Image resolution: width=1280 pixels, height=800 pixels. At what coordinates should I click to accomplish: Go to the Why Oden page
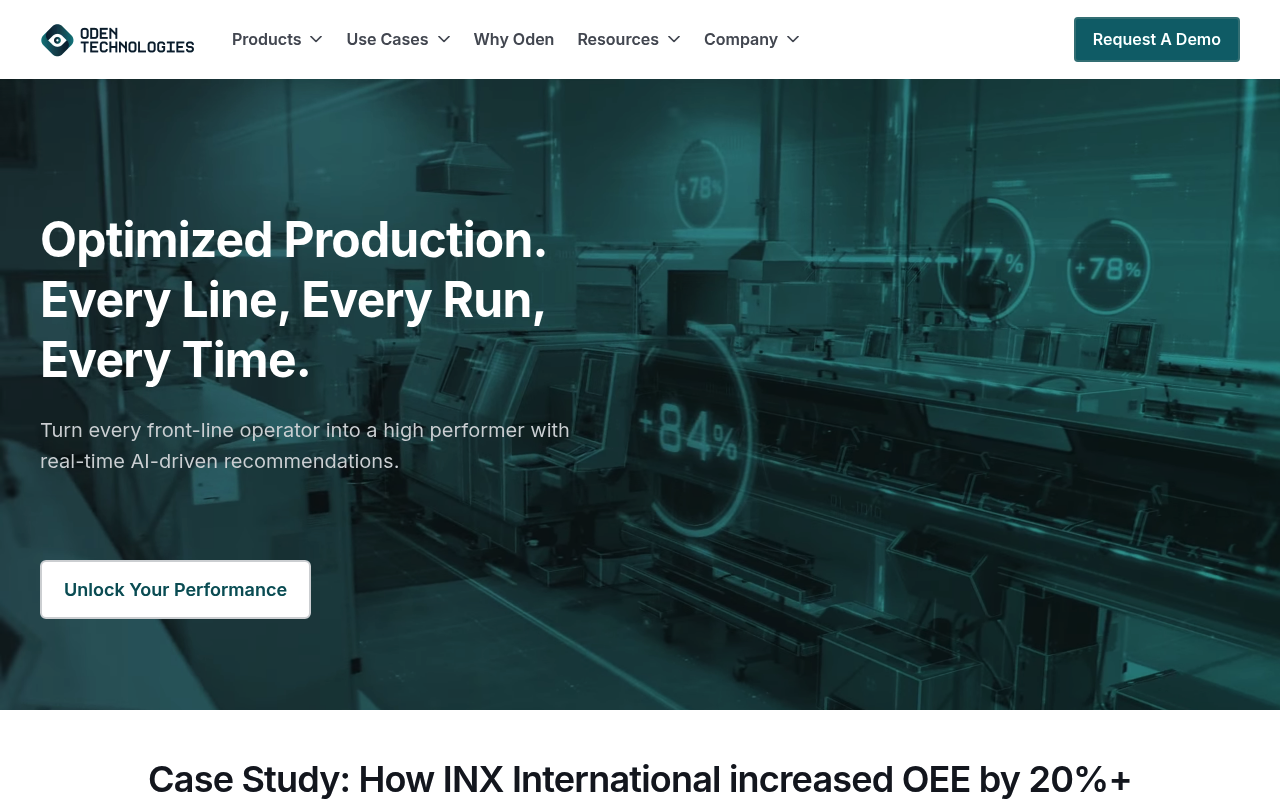point(514,39)
